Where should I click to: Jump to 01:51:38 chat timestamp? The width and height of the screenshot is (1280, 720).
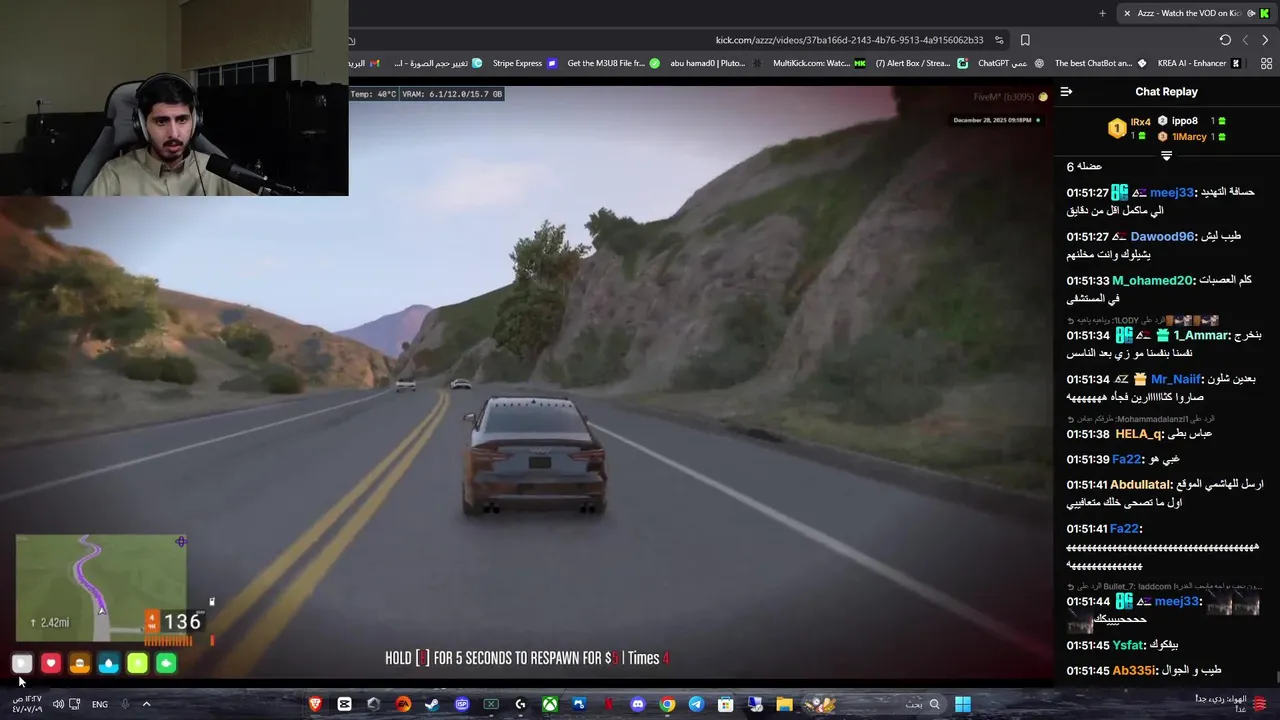[x=1087, y=434]
